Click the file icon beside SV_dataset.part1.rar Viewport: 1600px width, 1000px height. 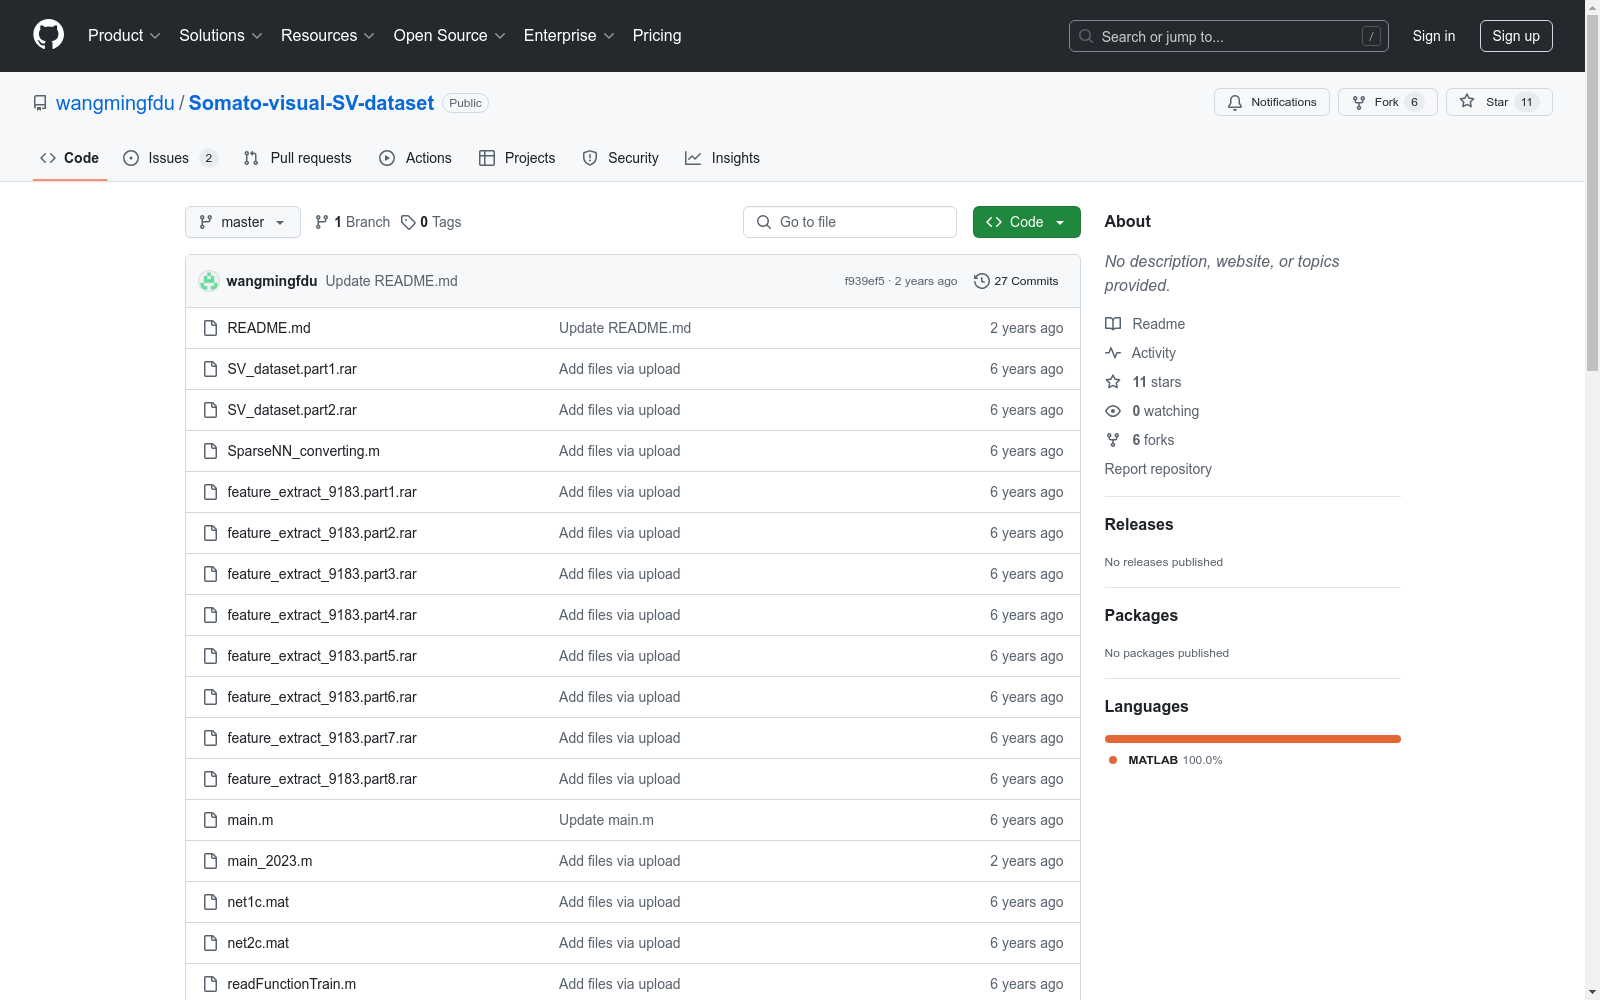tap(210, 369)
